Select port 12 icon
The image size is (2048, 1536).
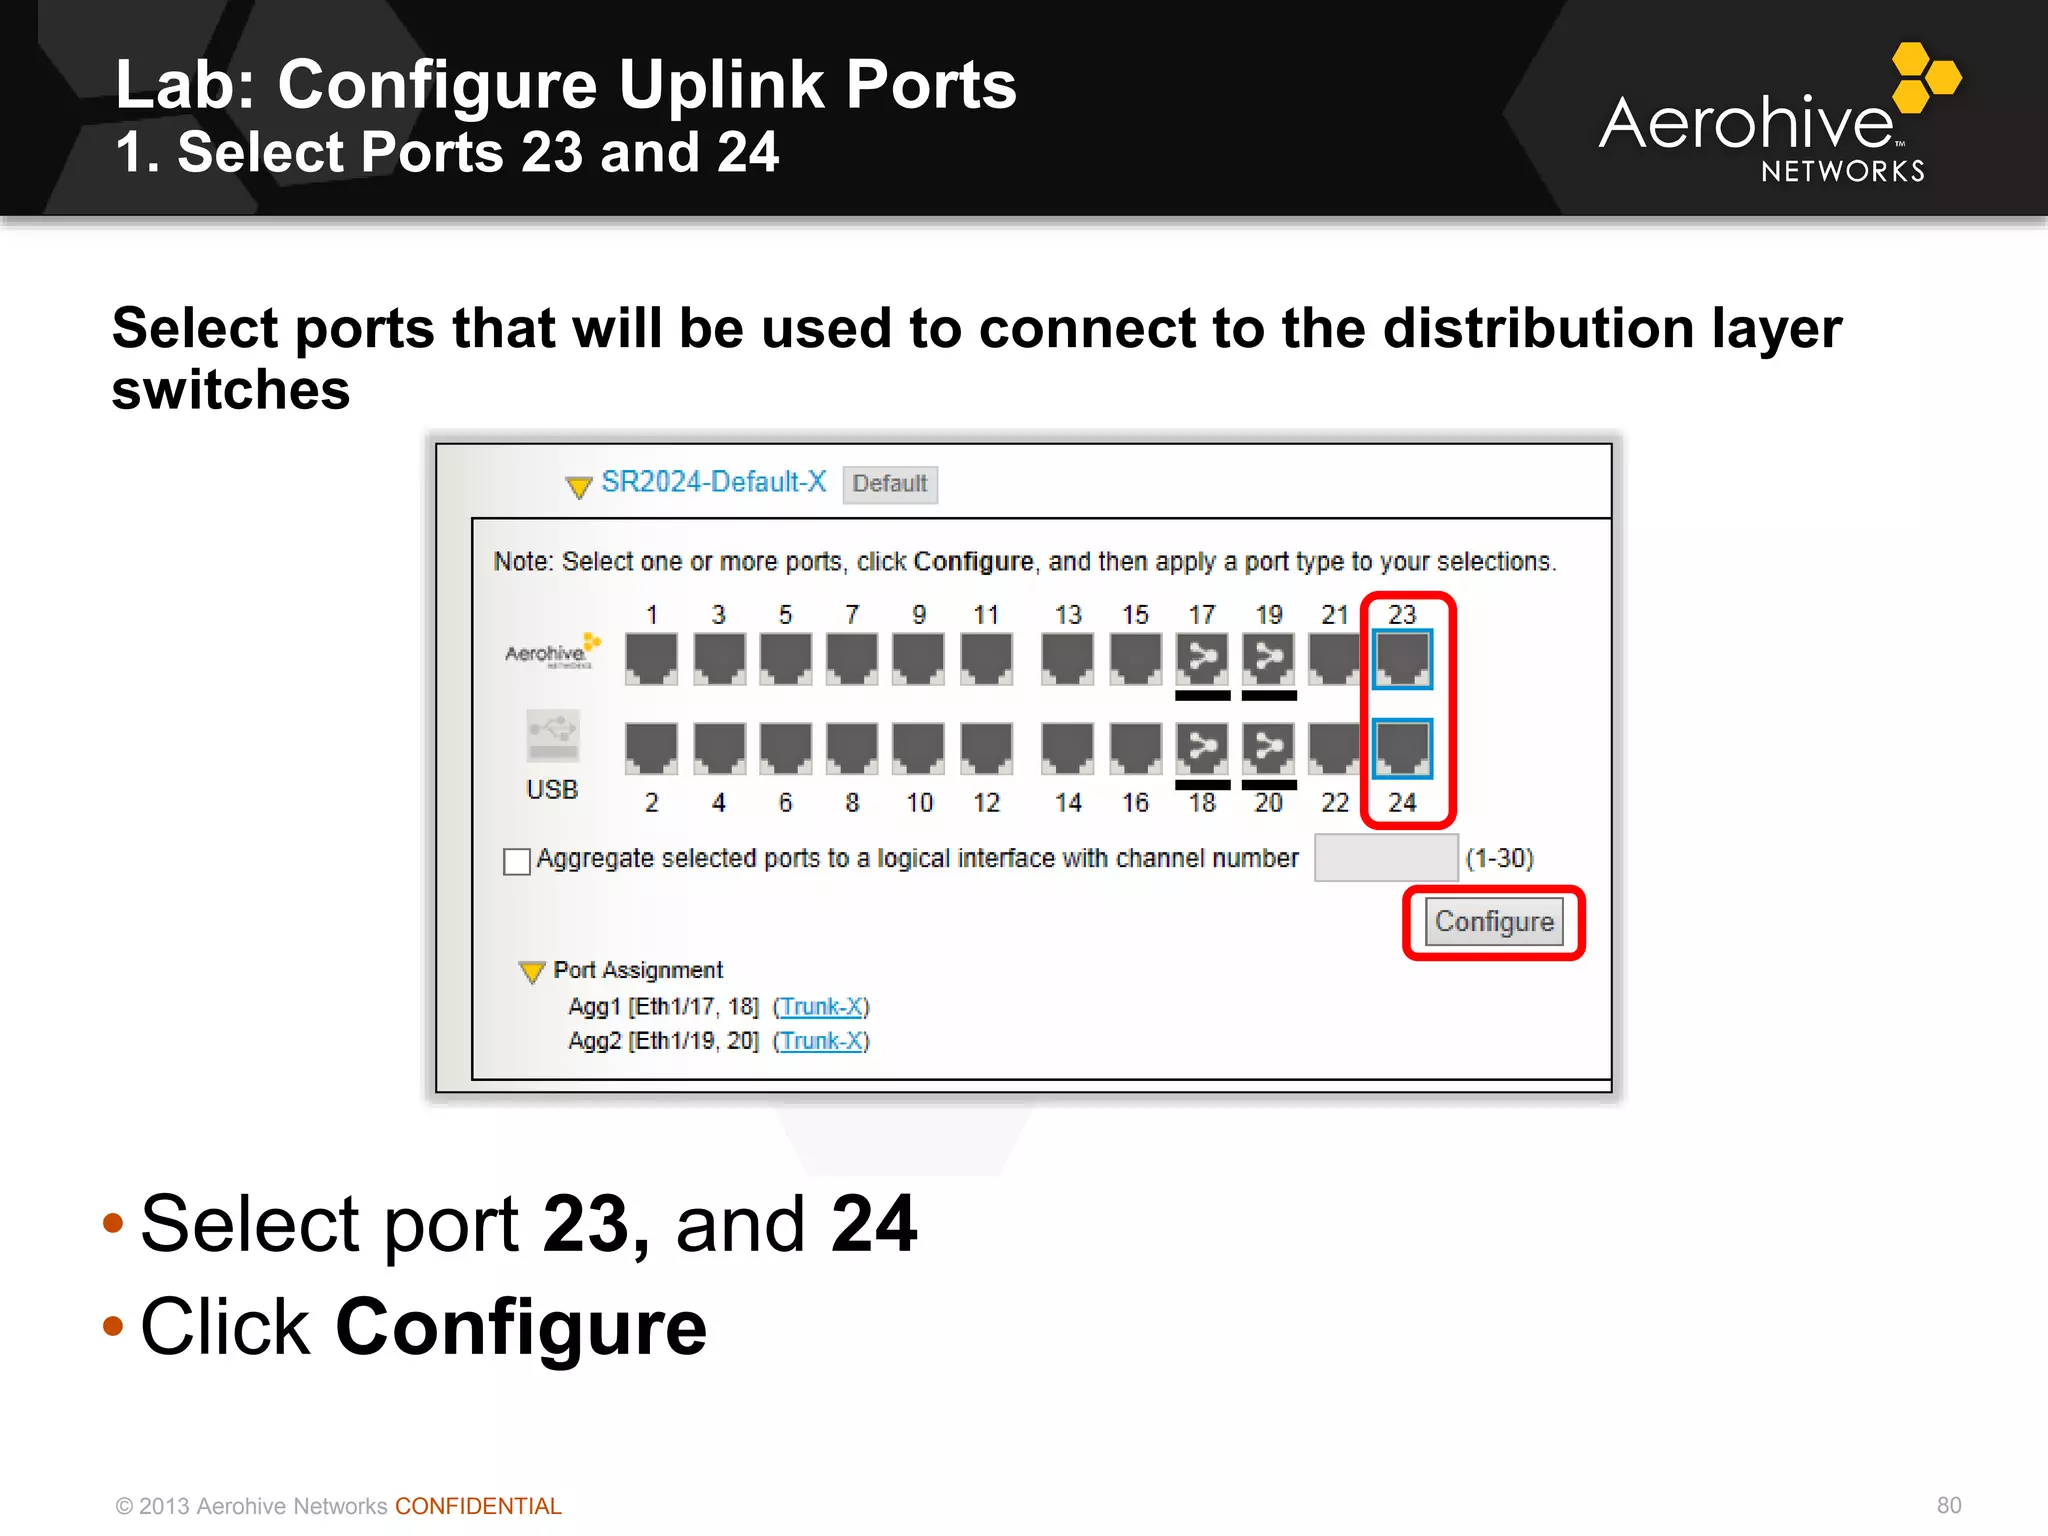986,748
